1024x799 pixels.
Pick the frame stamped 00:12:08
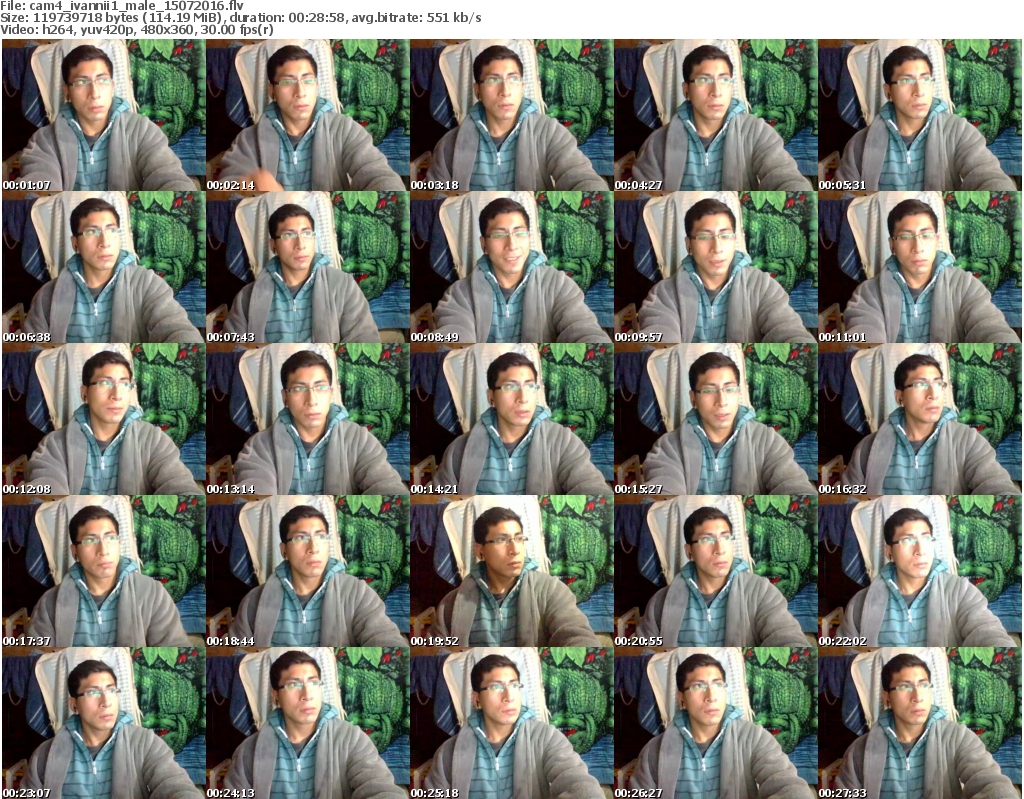104,419
